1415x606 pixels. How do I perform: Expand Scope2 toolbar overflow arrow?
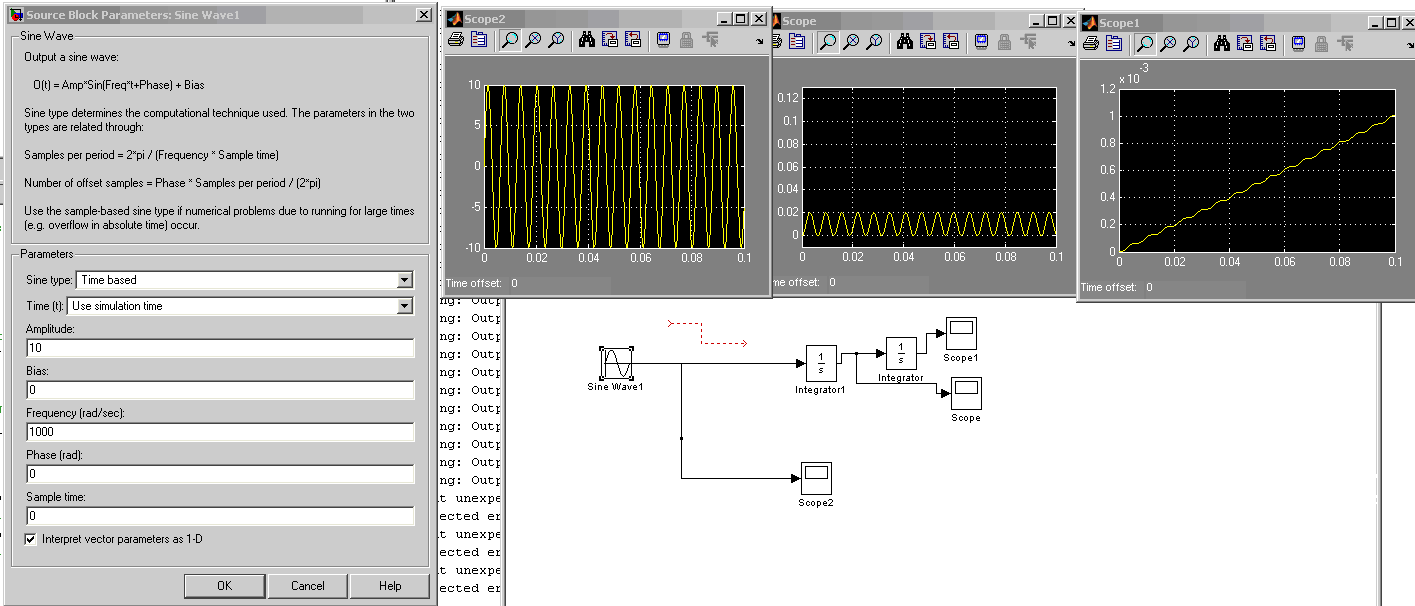[x=760, y=42]
